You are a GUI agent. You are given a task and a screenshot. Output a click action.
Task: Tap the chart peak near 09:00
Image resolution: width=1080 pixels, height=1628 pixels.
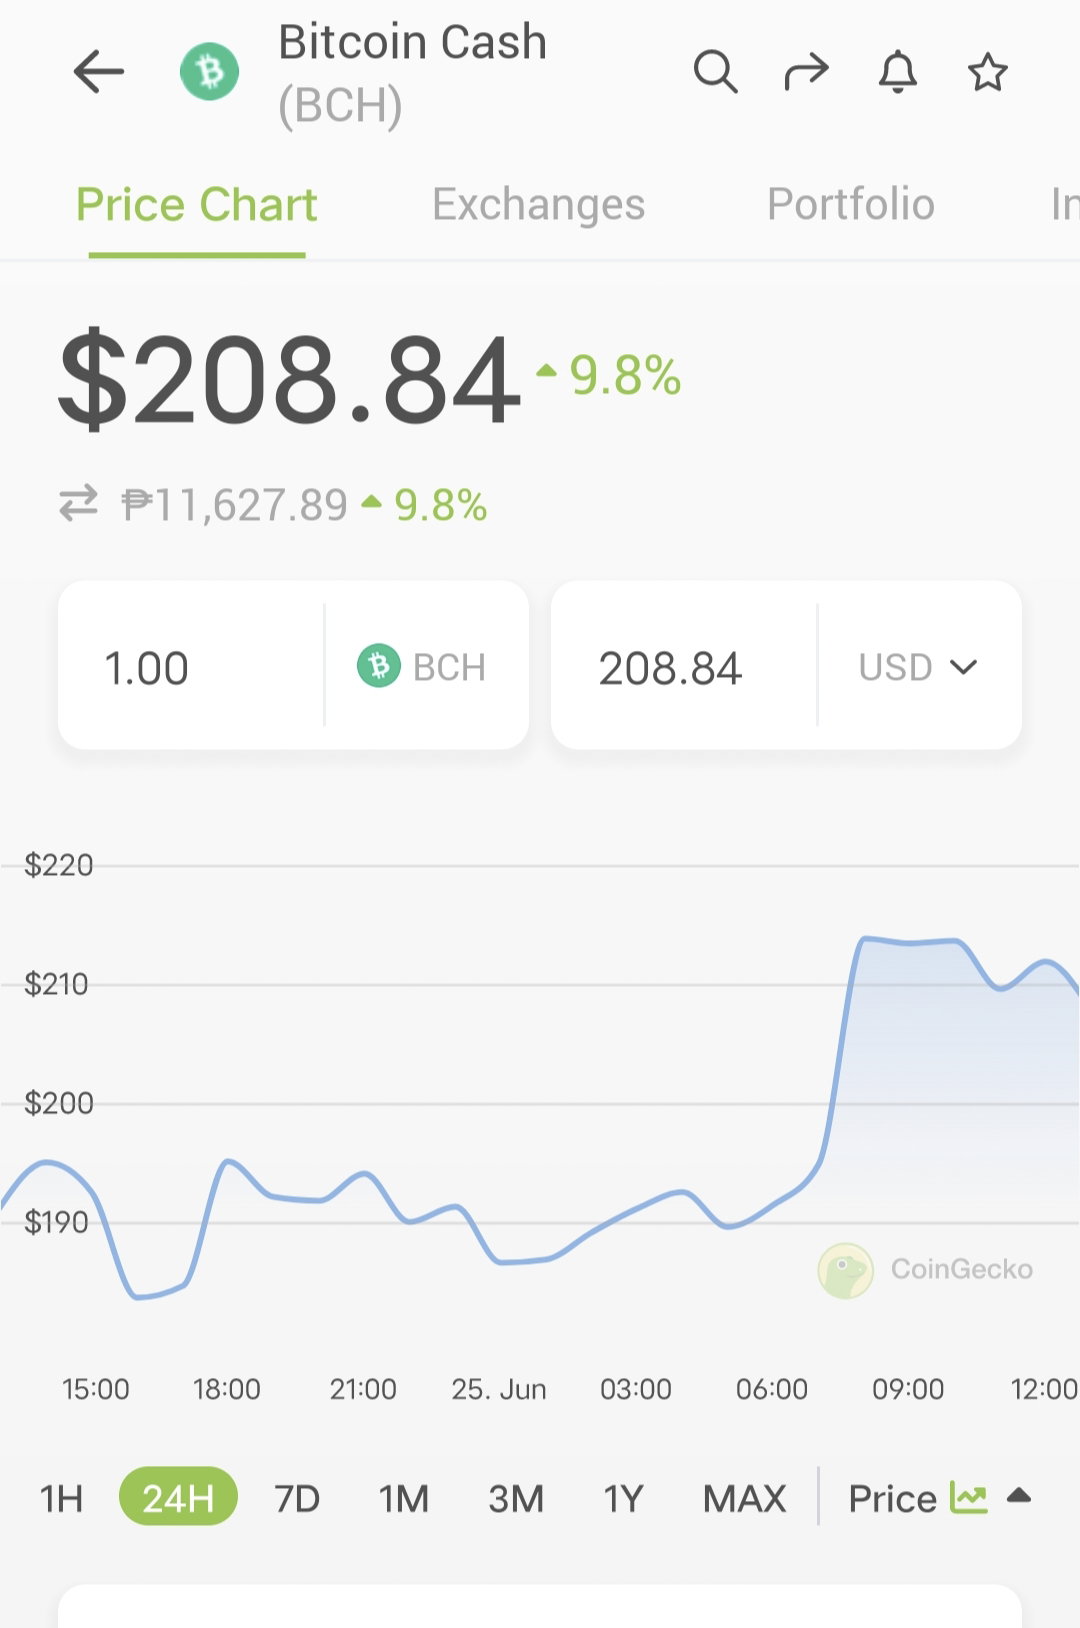866,938
